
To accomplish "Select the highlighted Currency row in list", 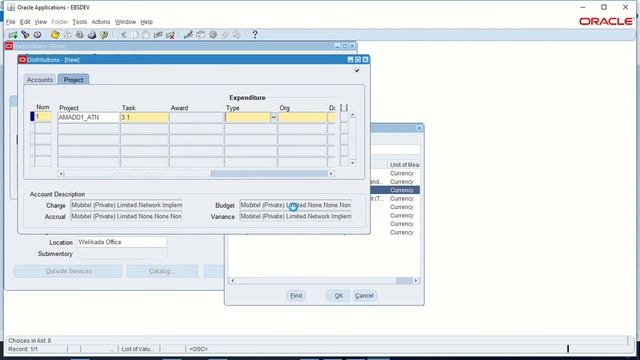I will pyautogui.click(x=395, y=190).
